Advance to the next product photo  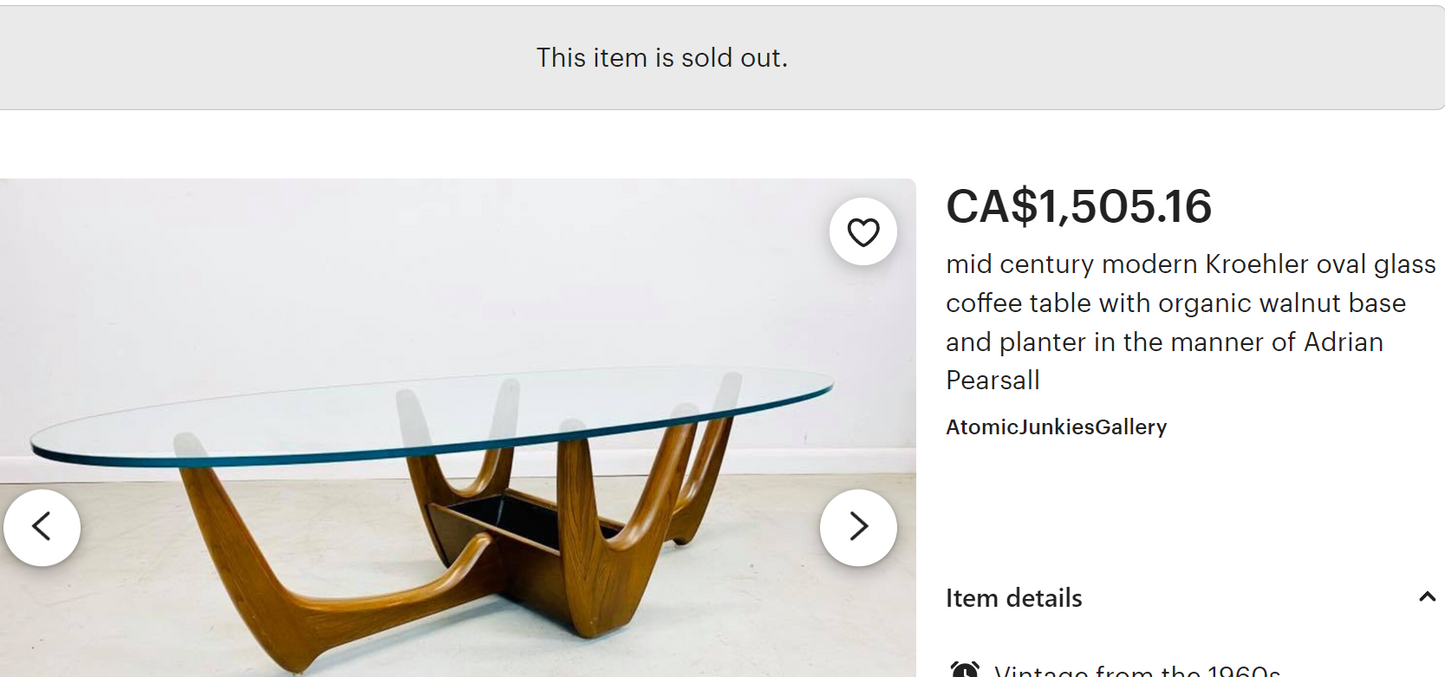tap(858, 527)
